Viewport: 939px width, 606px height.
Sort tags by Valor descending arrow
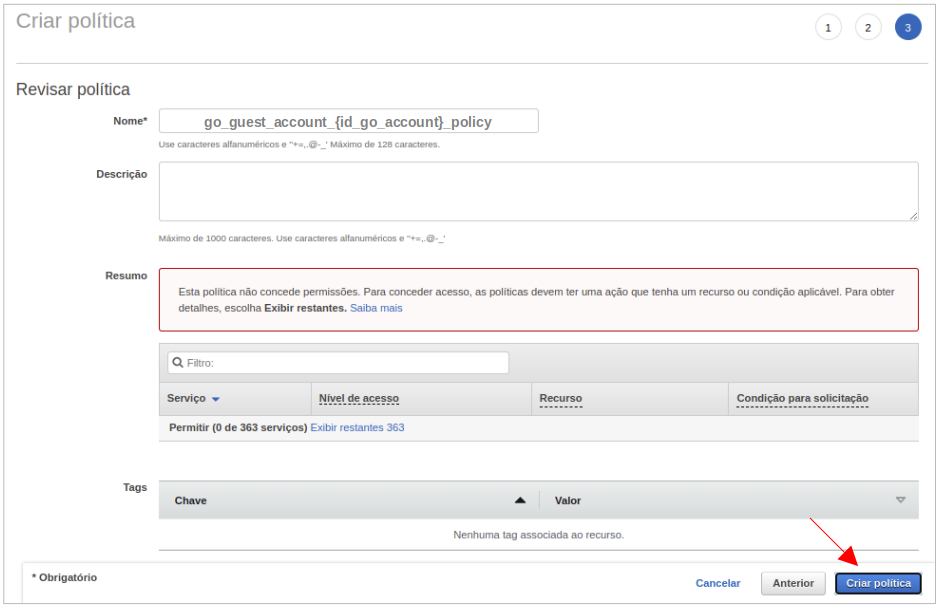click(900, 500)
